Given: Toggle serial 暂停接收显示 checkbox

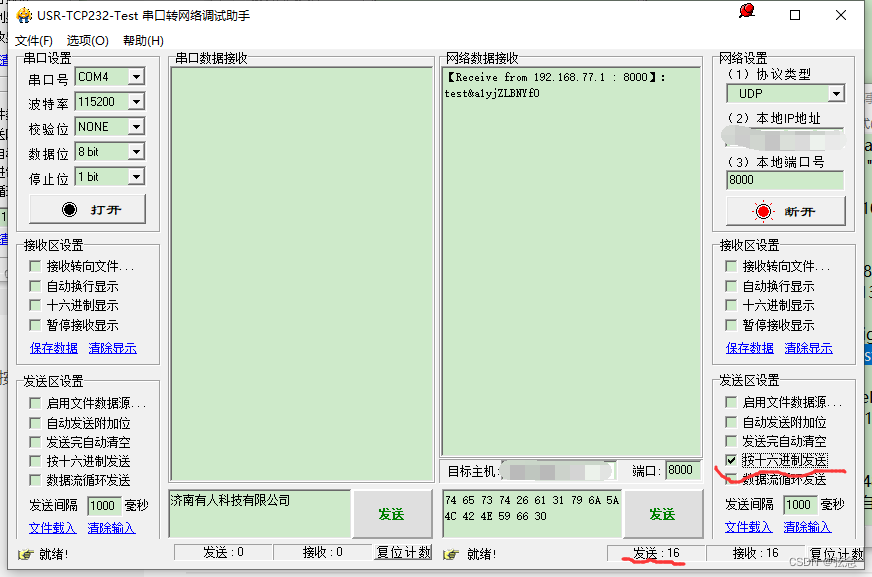Looking at the screenshot, I should pos(35,325).
